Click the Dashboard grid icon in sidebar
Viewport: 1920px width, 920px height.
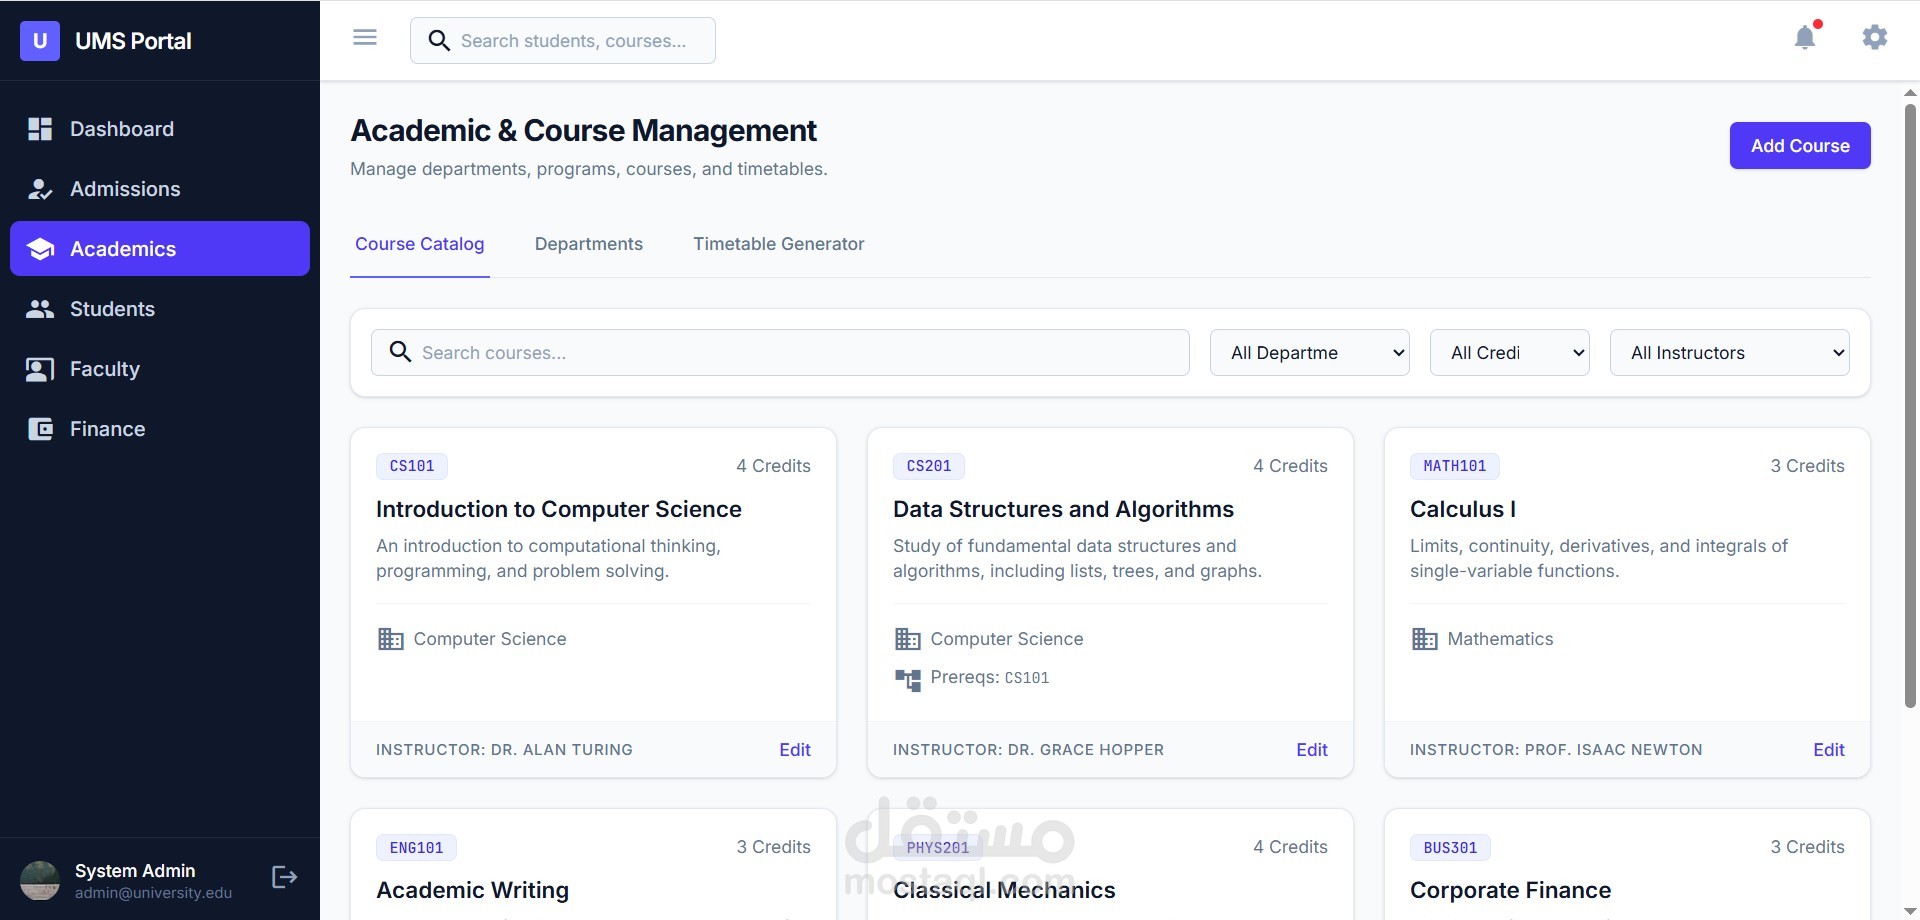pyautogui.click(x=40, y=129)
